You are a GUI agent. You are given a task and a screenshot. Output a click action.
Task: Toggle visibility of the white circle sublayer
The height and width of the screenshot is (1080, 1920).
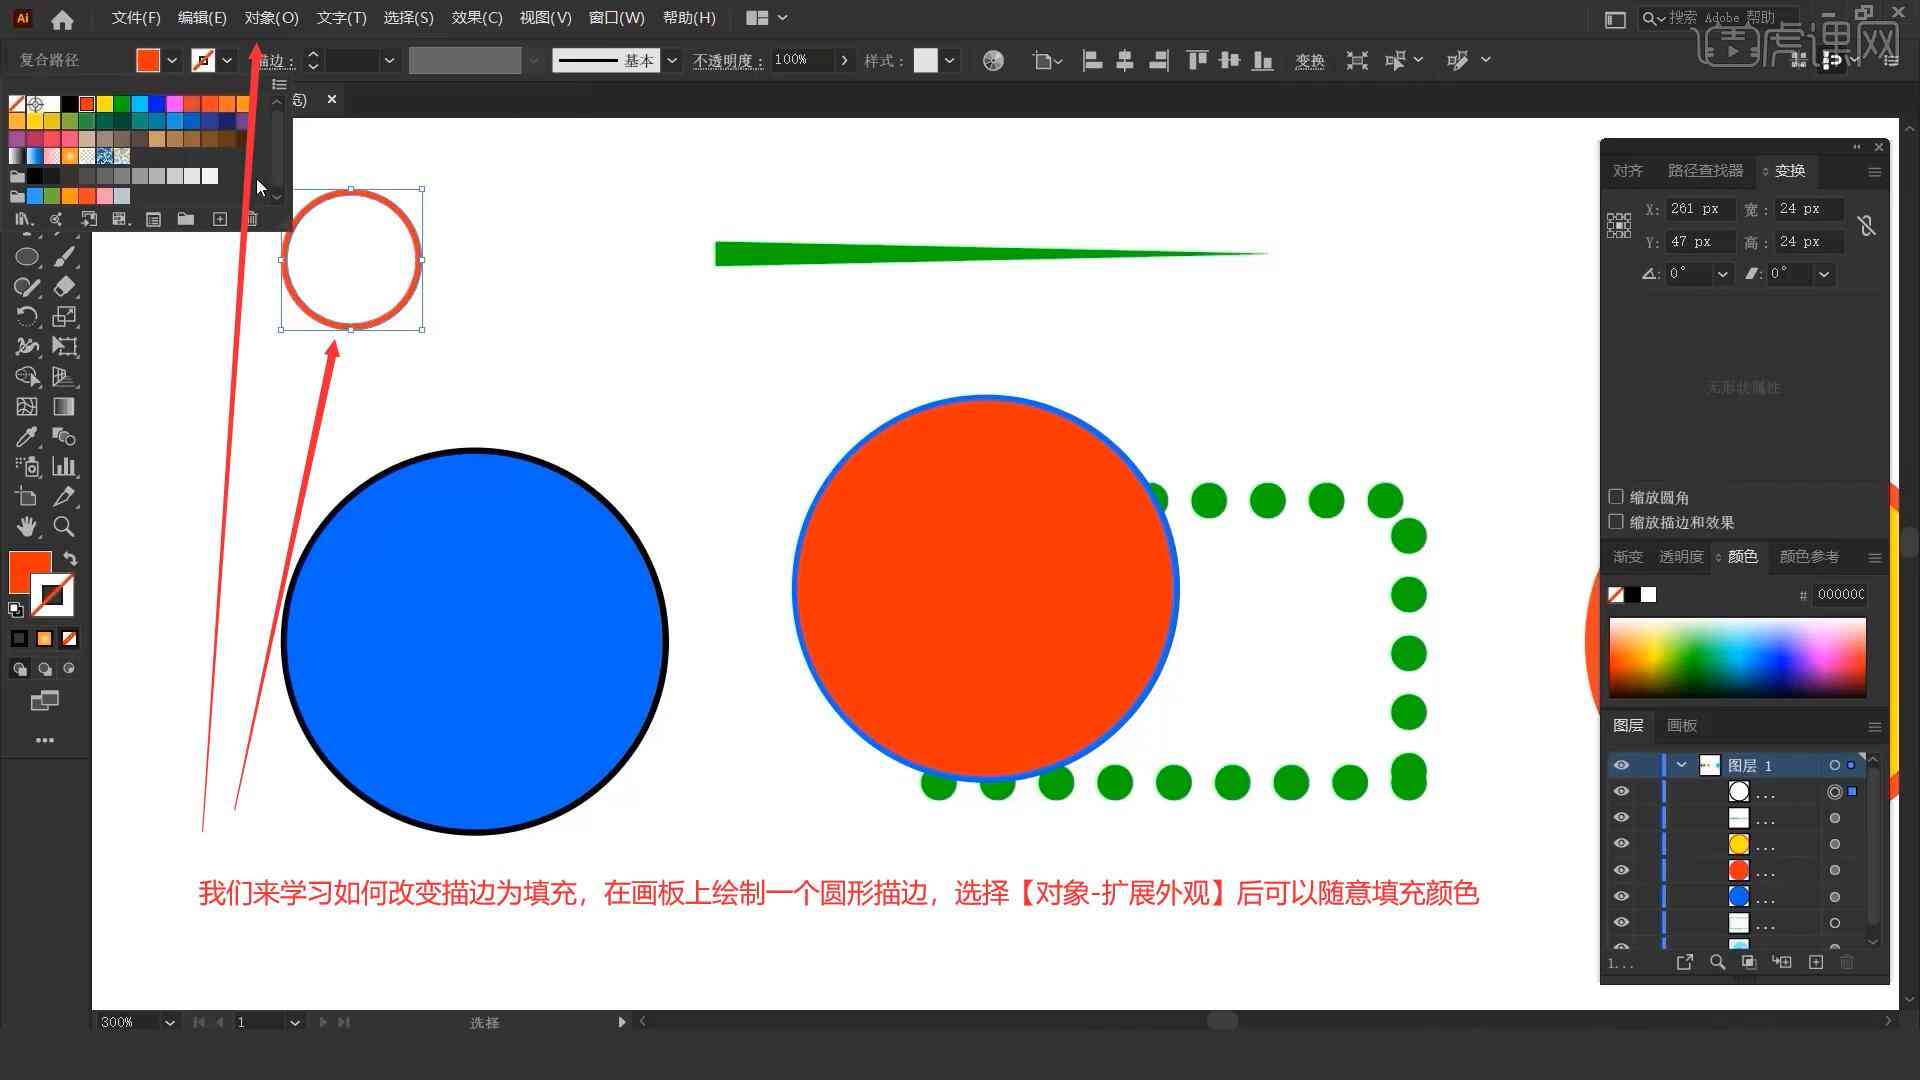1621,792
